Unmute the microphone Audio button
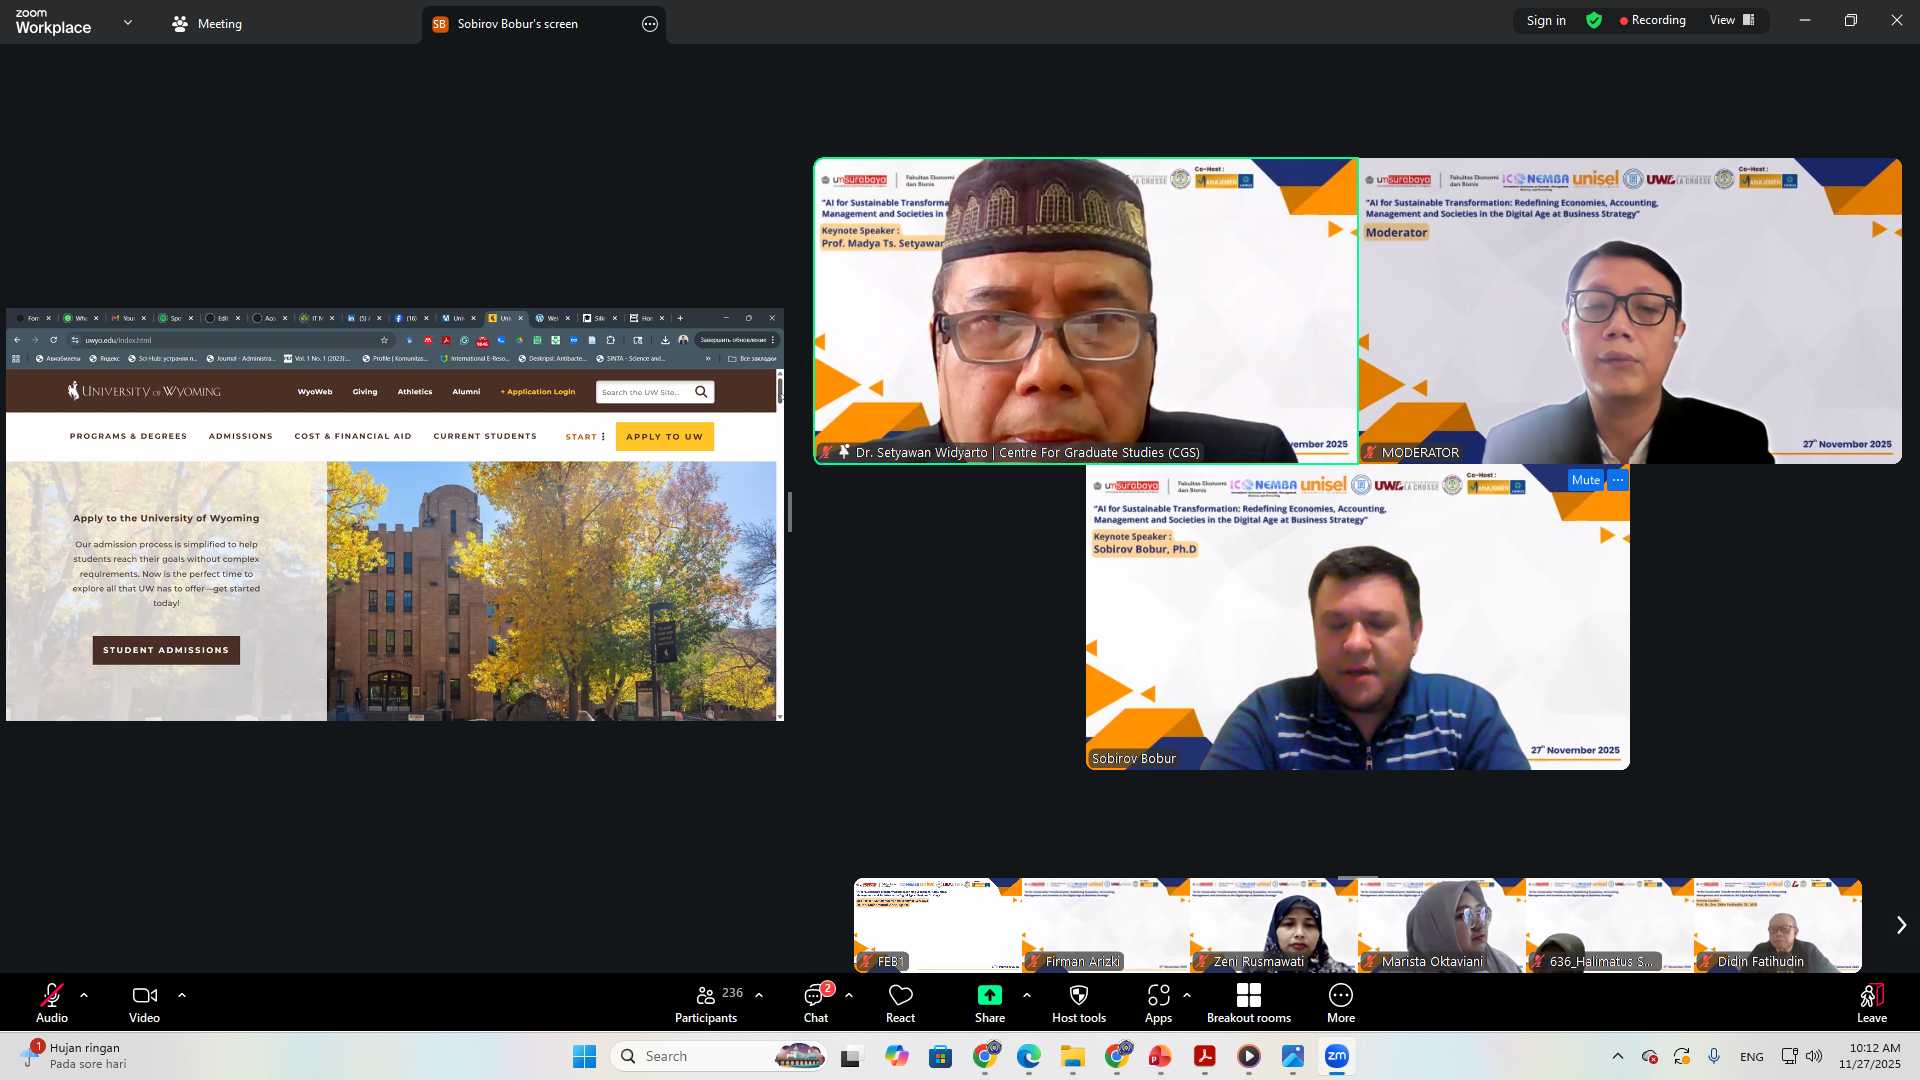This screenshot has height=1080, width=1920. point(52,1003)
